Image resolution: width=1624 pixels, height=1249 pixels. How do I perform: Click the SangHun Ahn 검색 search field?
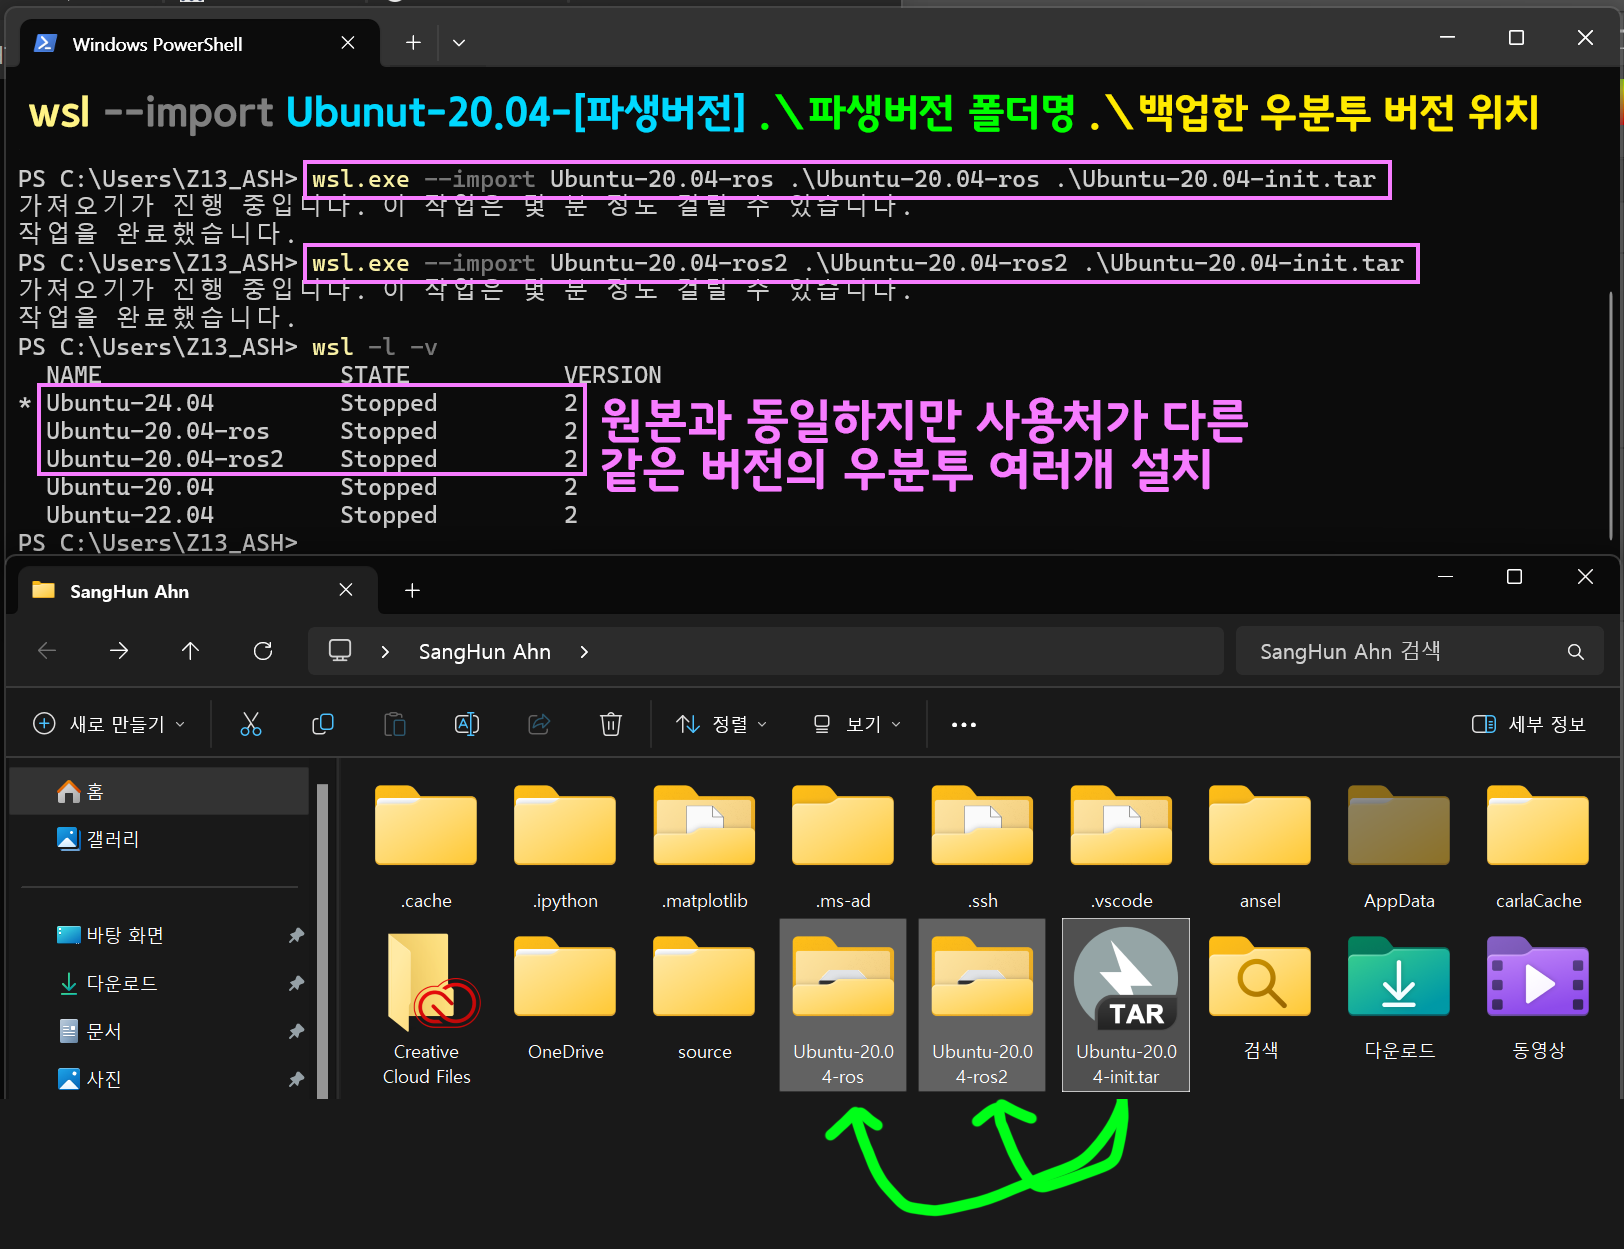point(1420,652)
